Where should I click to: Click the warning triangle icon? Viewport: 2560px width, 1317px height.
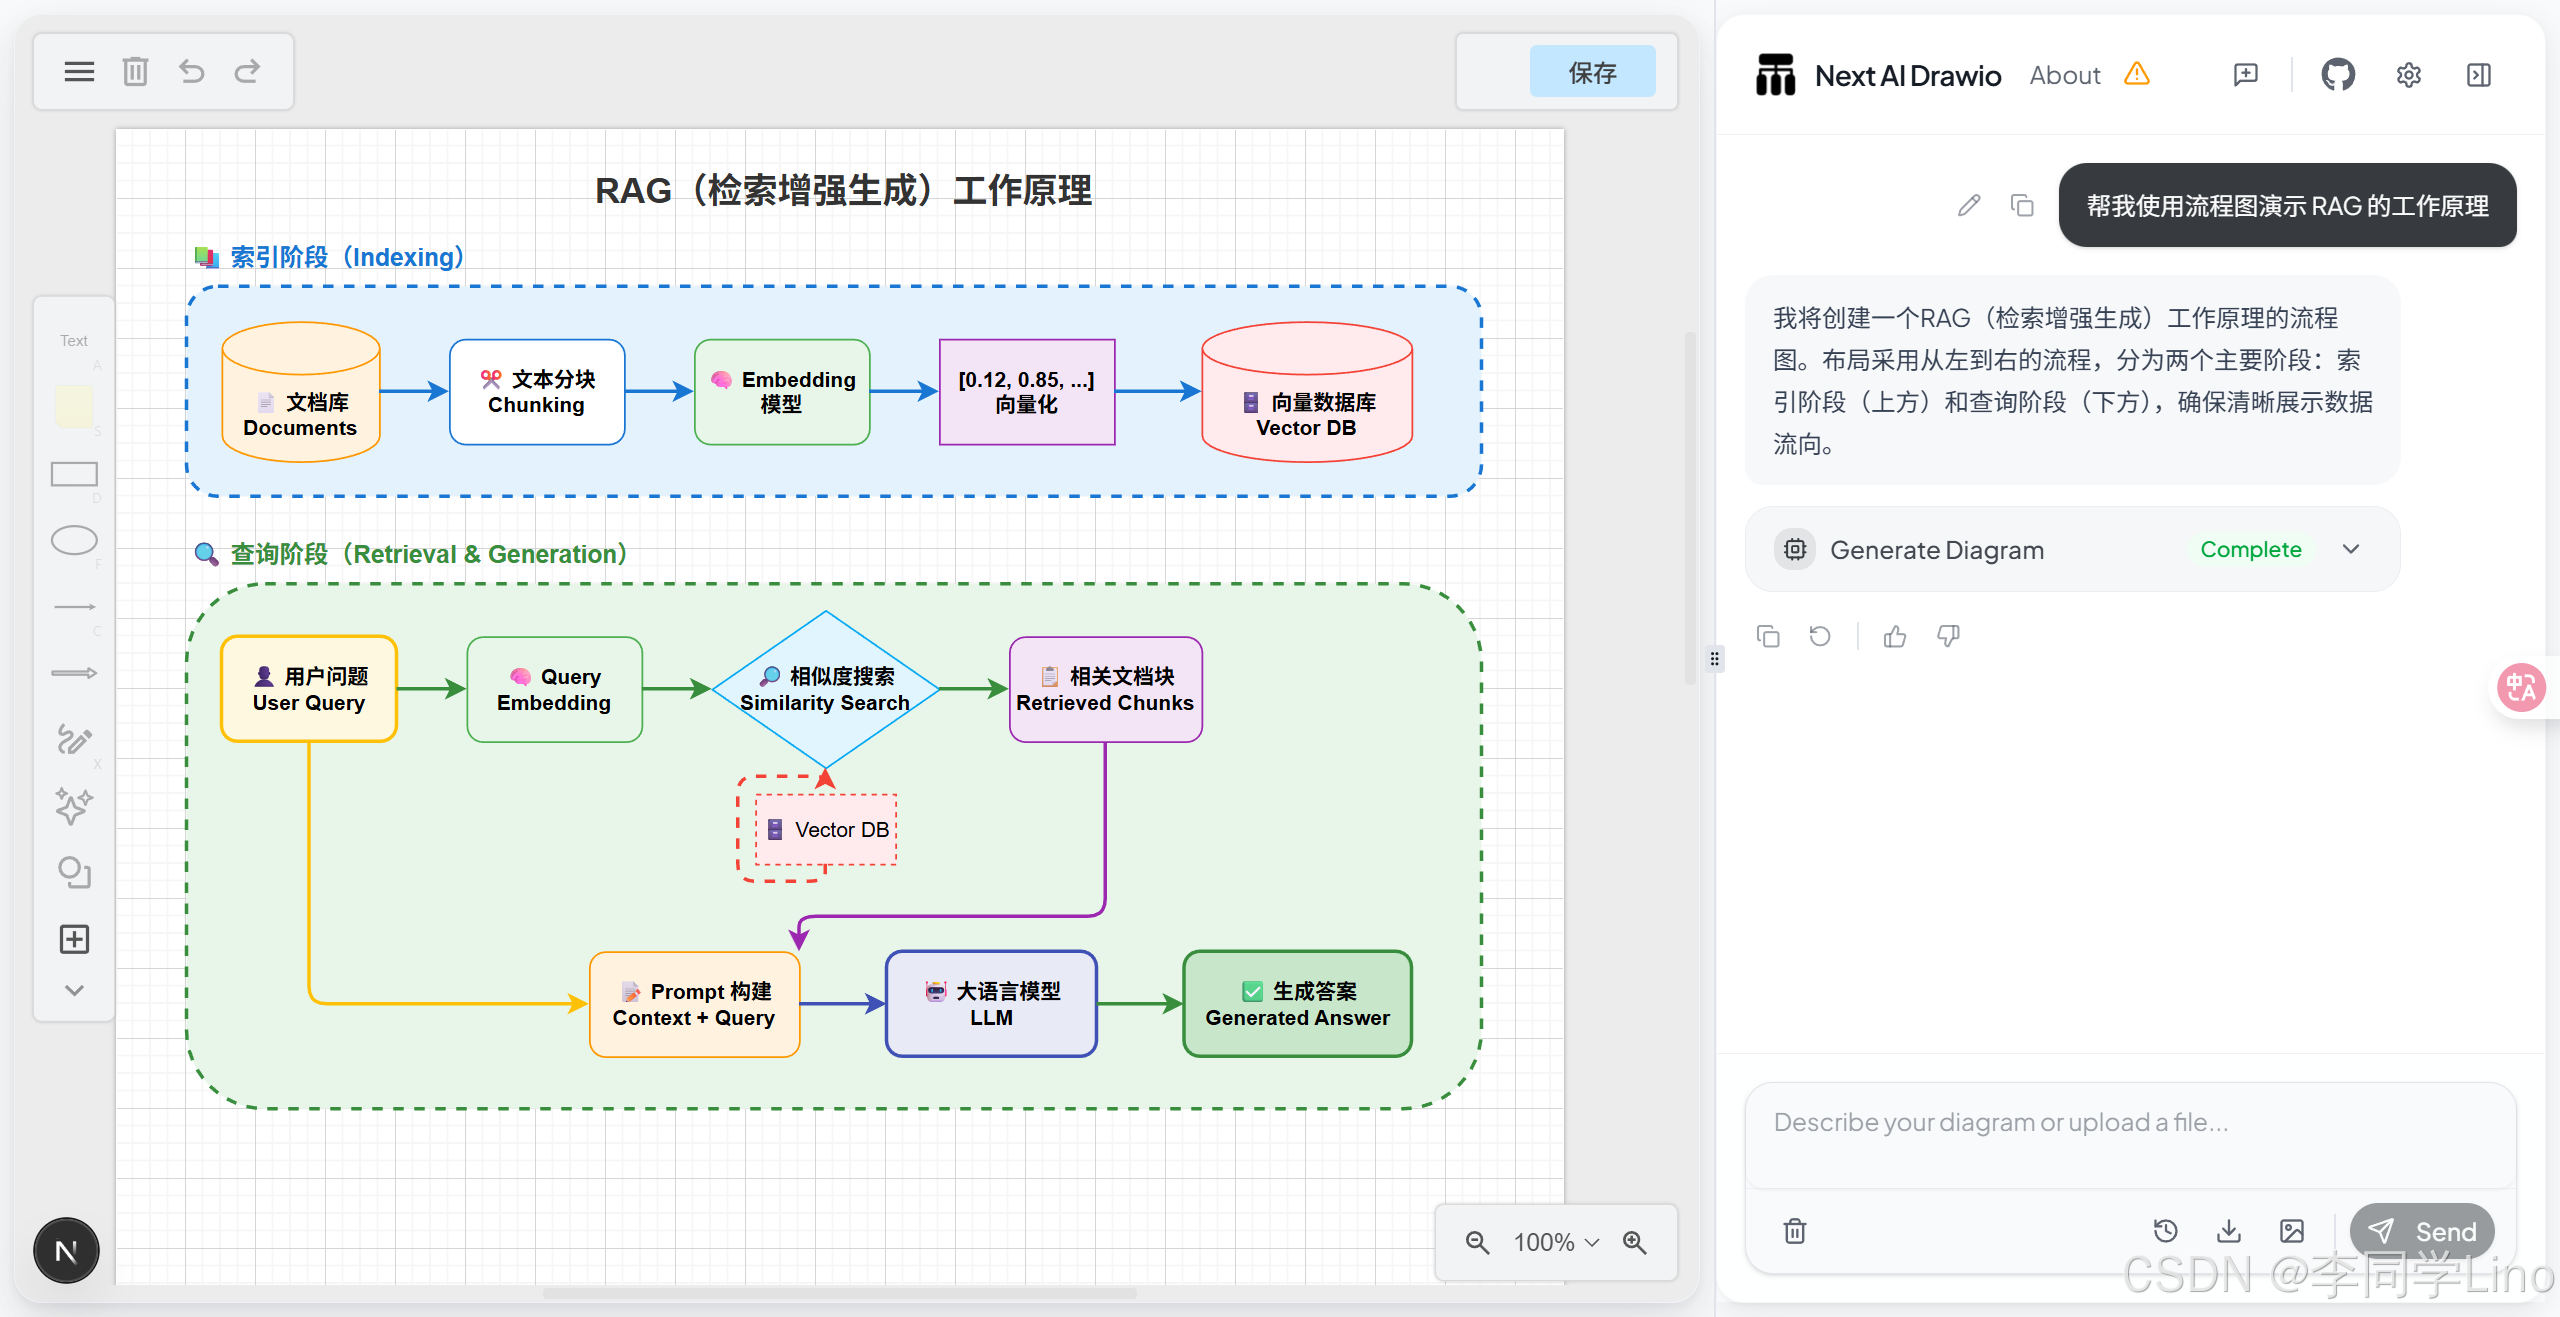click(x=2137, y=74)
